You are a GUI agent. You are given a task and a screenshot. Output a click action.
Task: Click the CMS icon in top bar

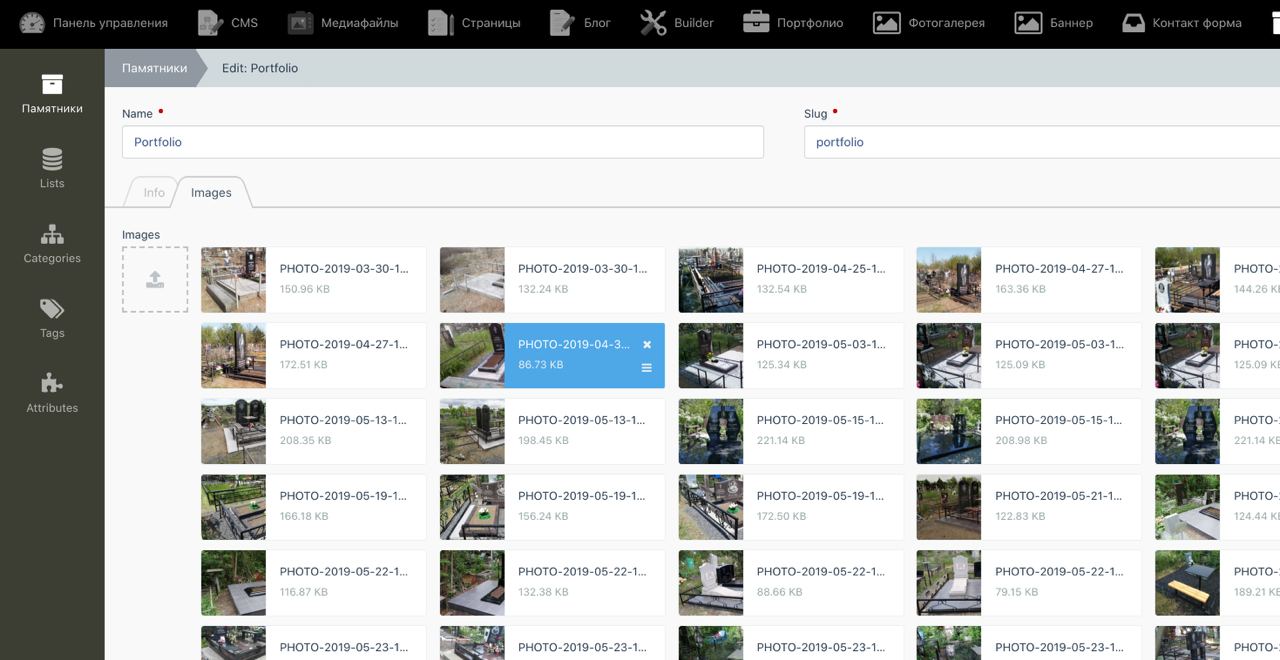(x=211, y=23)
